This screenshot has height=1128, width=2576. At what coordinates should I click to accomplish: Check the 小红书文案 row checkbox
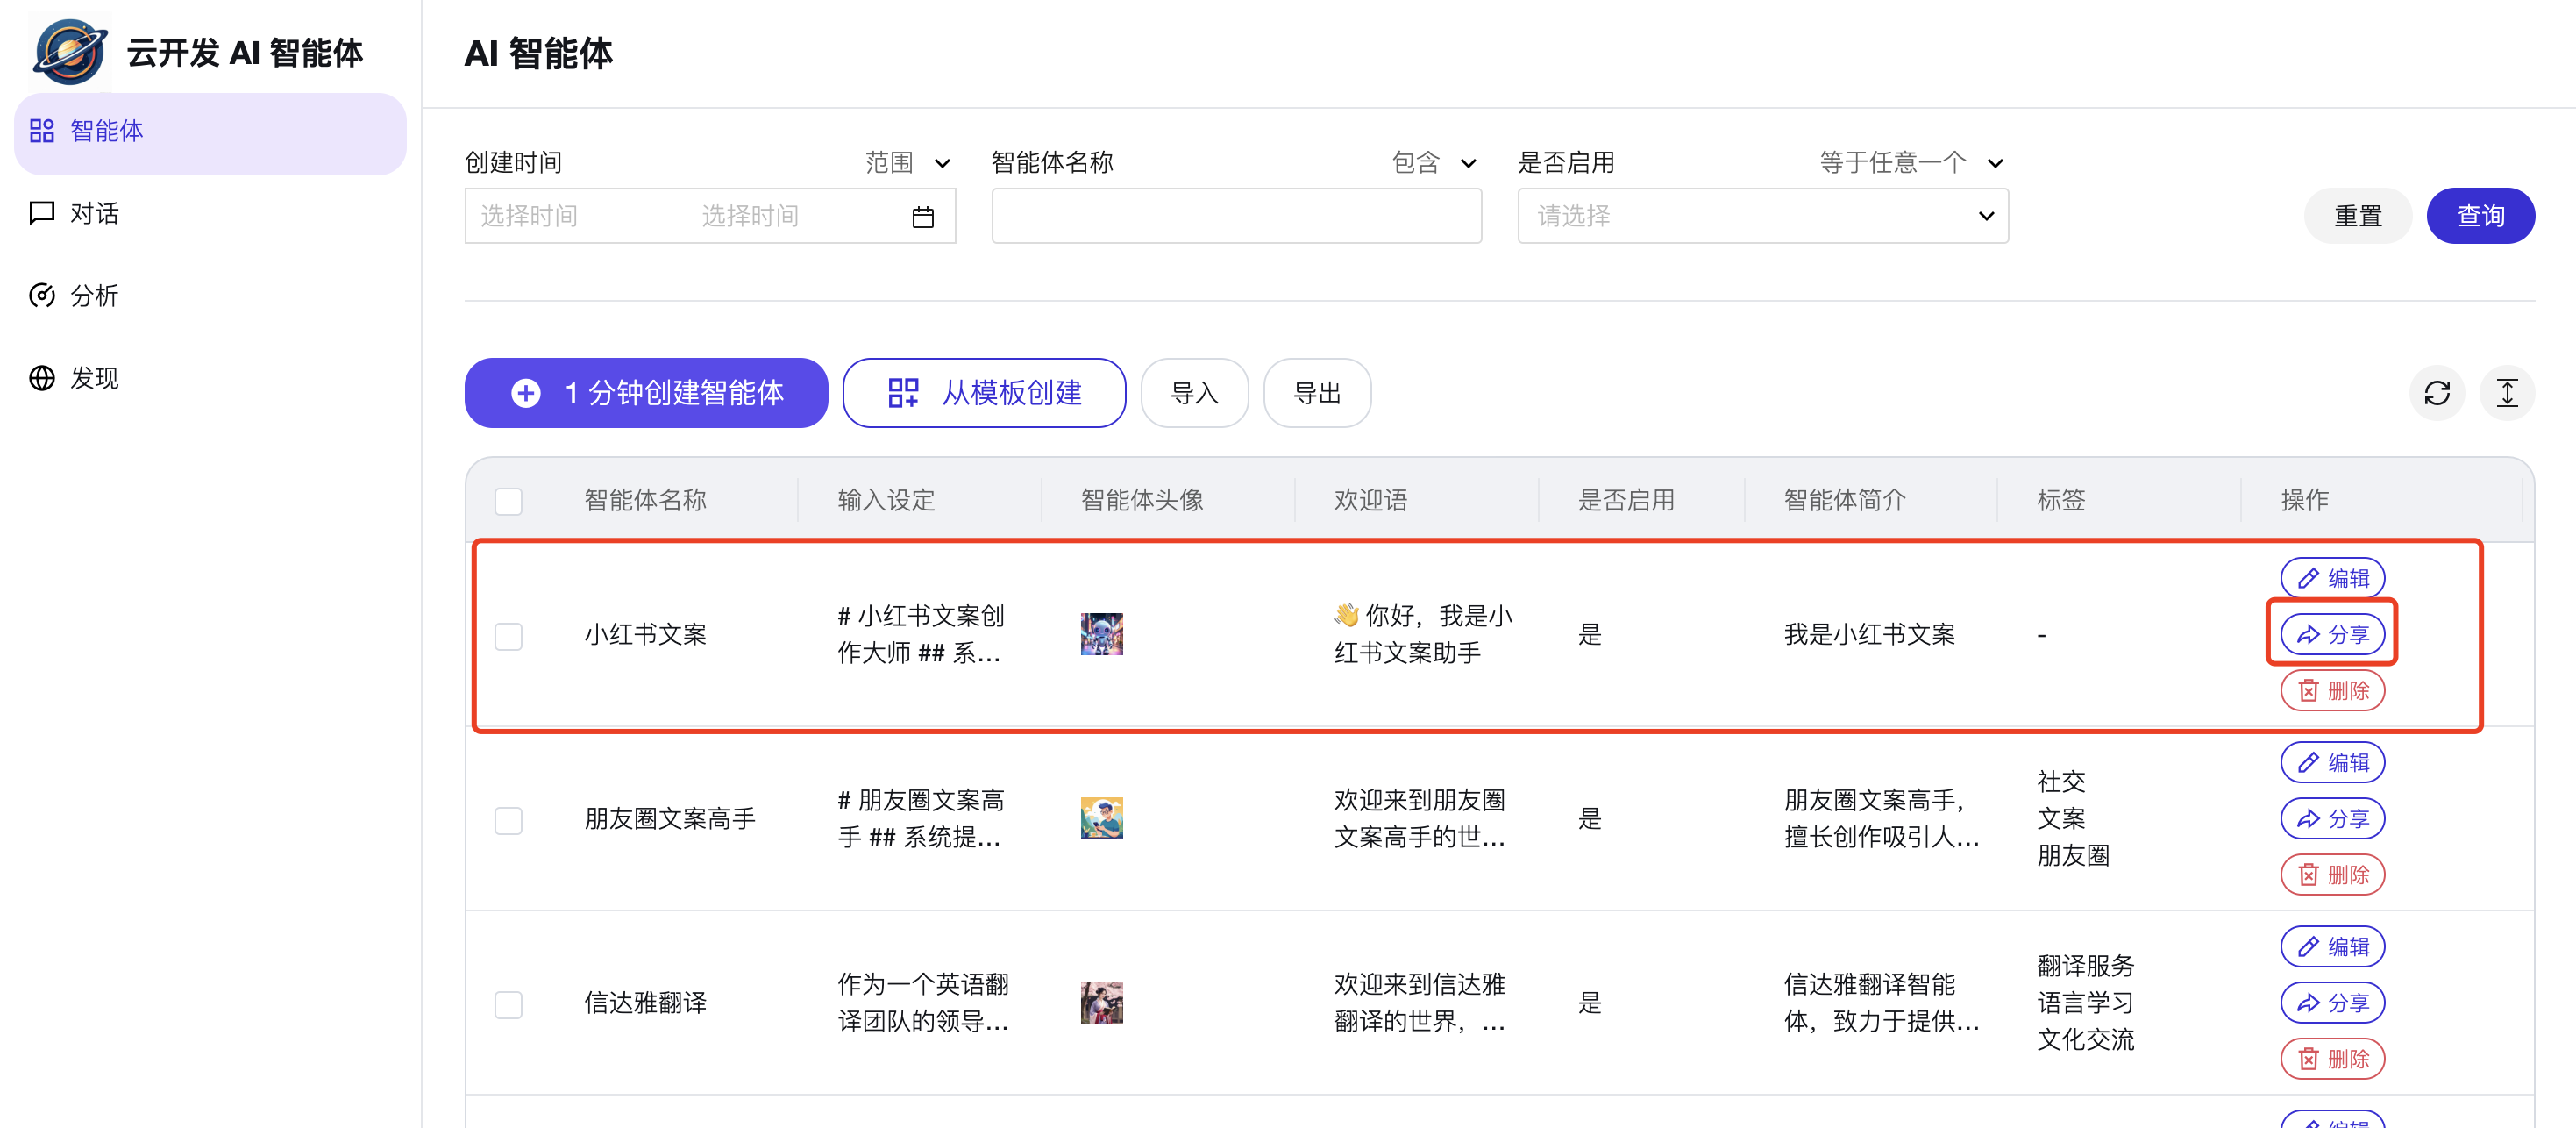coord(508,636)
